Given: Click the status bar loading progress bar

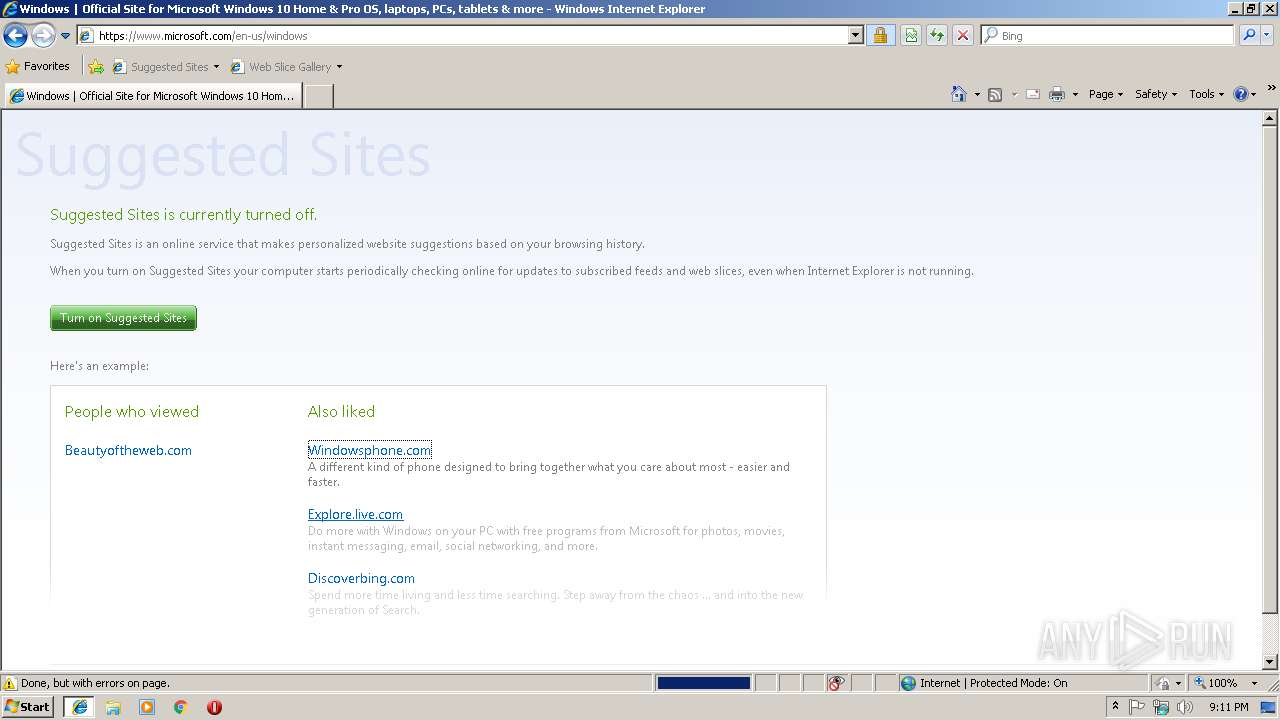Looking at the screenshot, I should pyautogui.click(x=703, y=683).
